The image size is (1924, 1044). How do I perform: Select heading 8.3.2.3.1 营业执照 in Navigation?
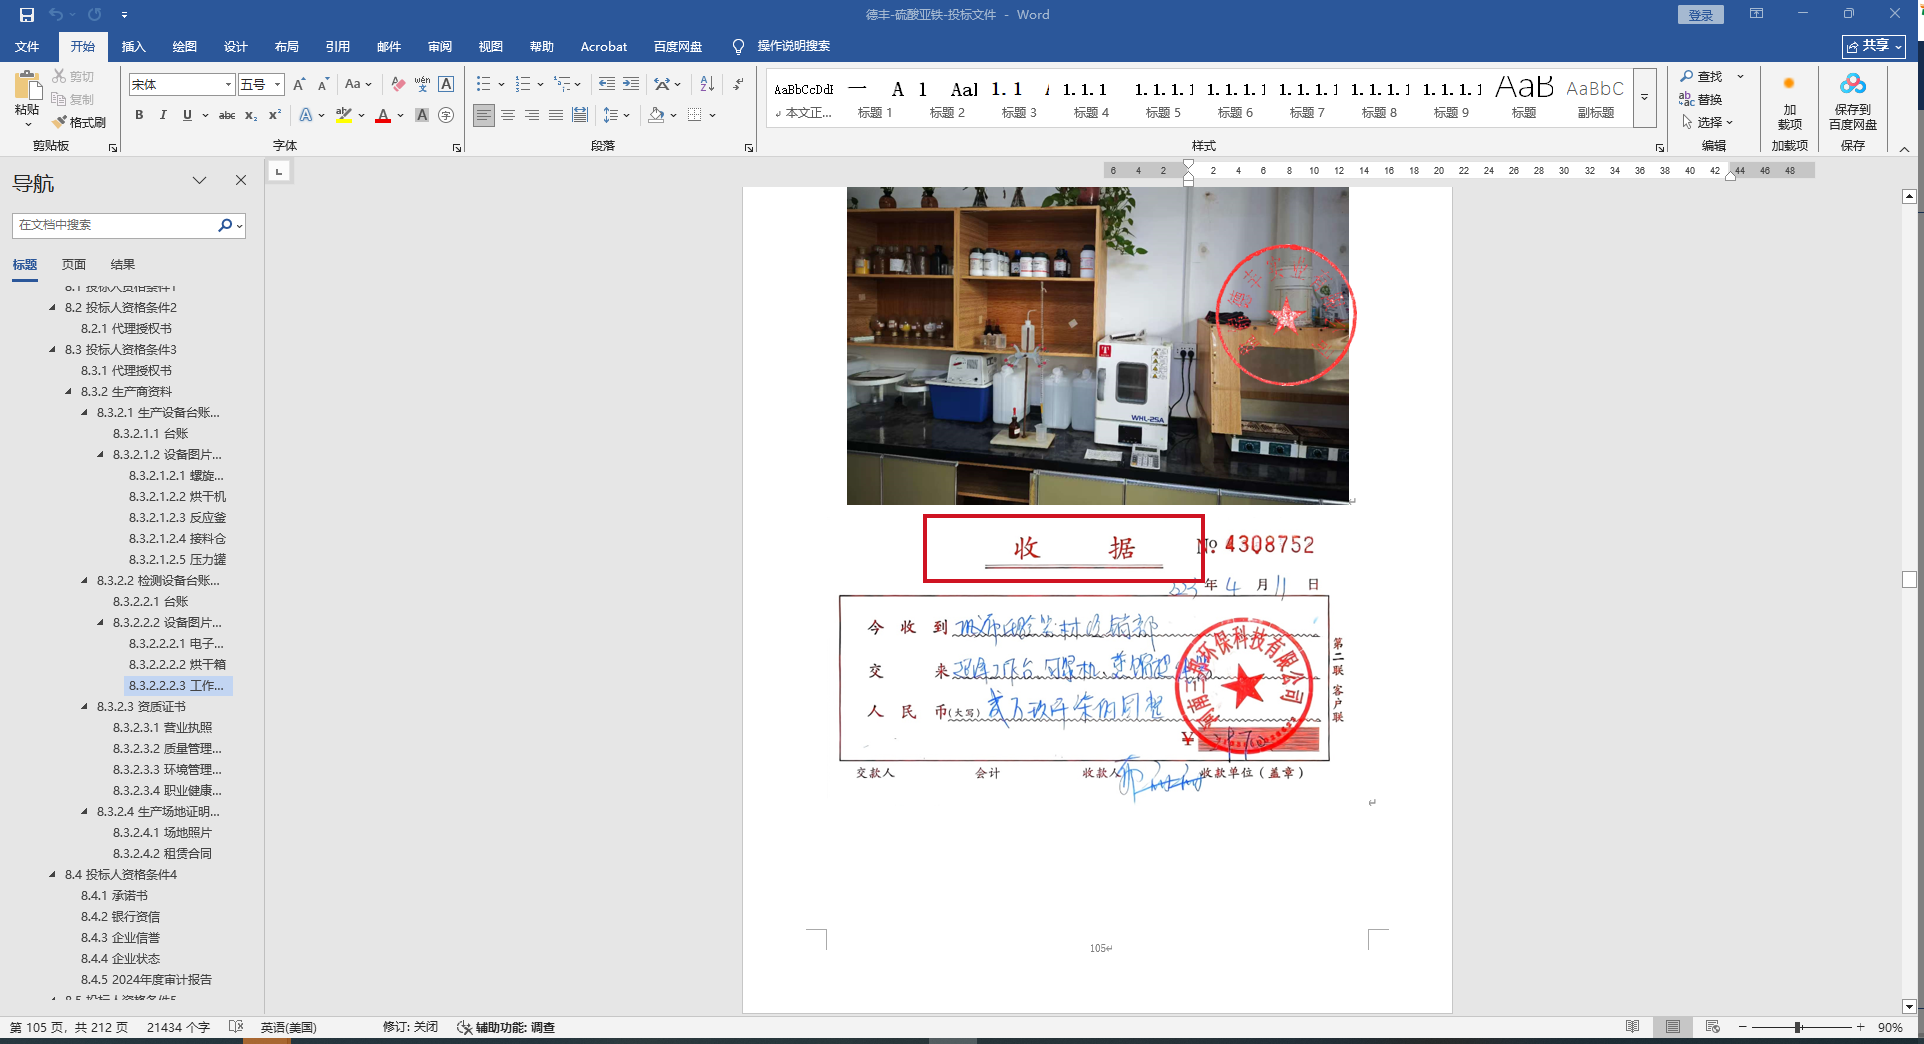tap(162, 728)
